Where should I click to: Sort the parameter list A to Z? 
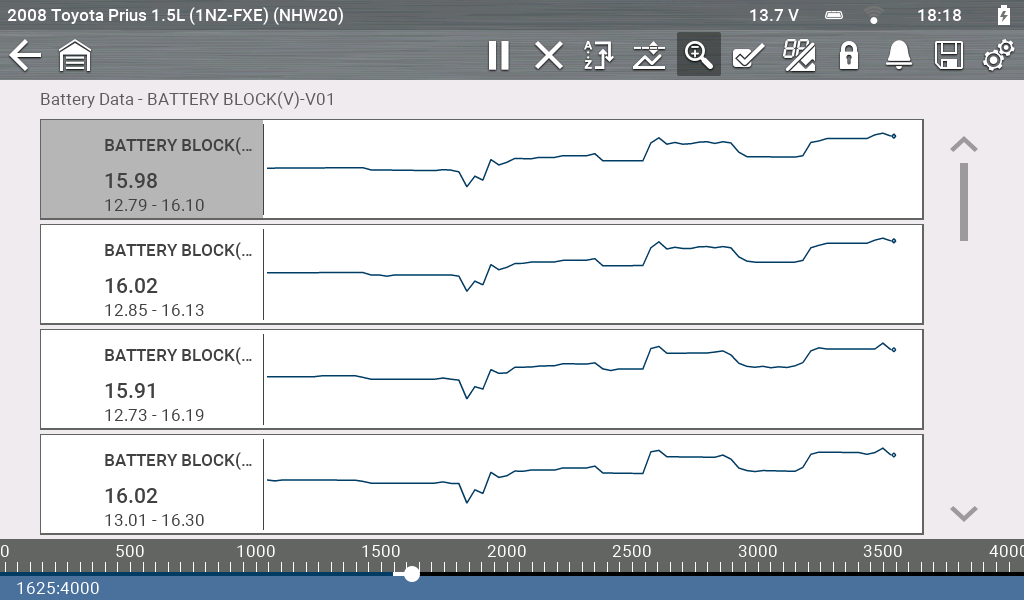click(598, 55)
